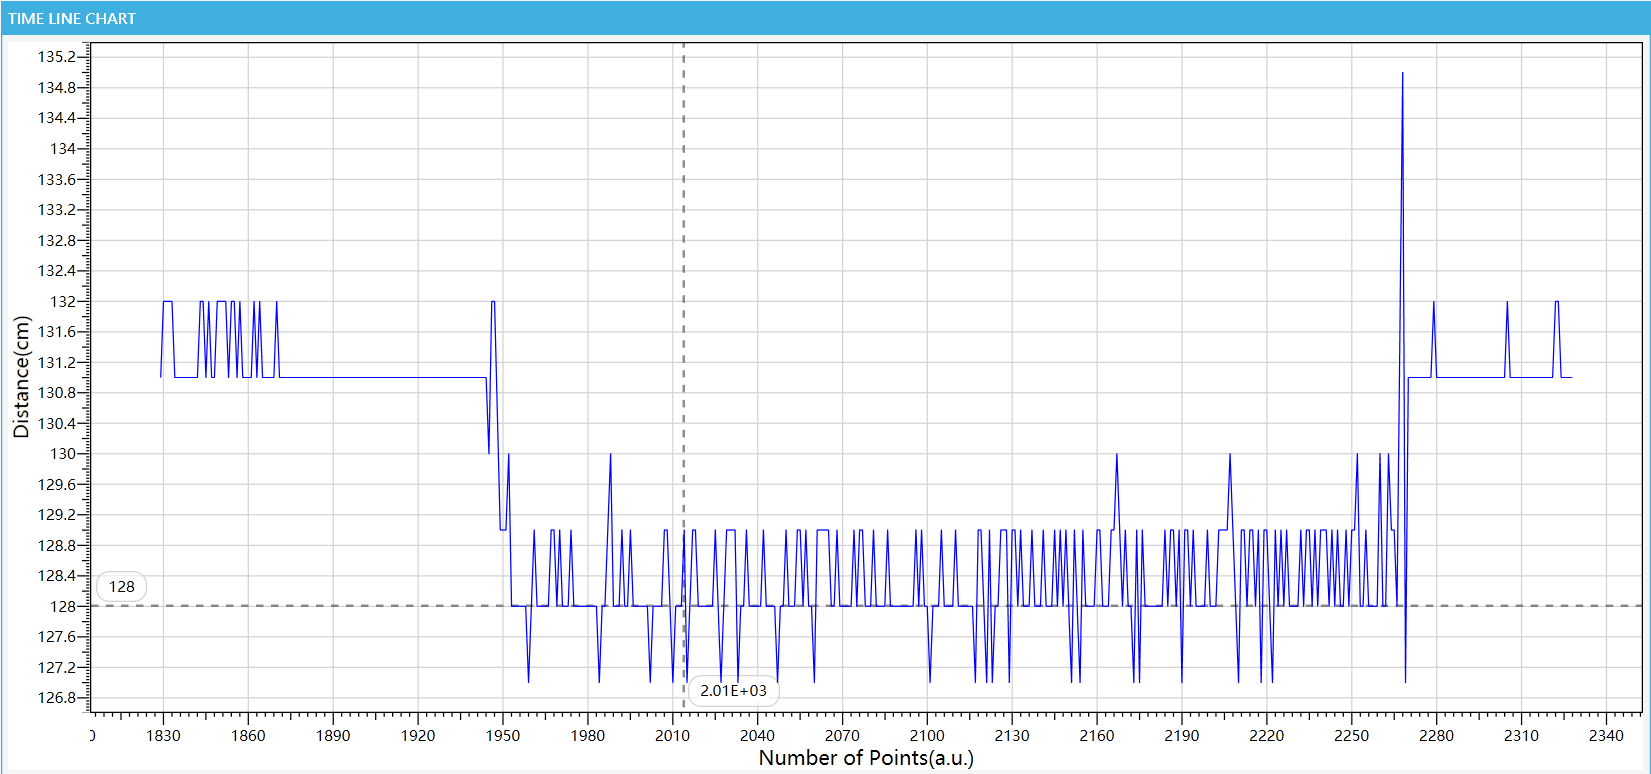Click the 2220 x-axis tick label
This screenshot has width=1651, height=774.
[x=1267, y=736]
